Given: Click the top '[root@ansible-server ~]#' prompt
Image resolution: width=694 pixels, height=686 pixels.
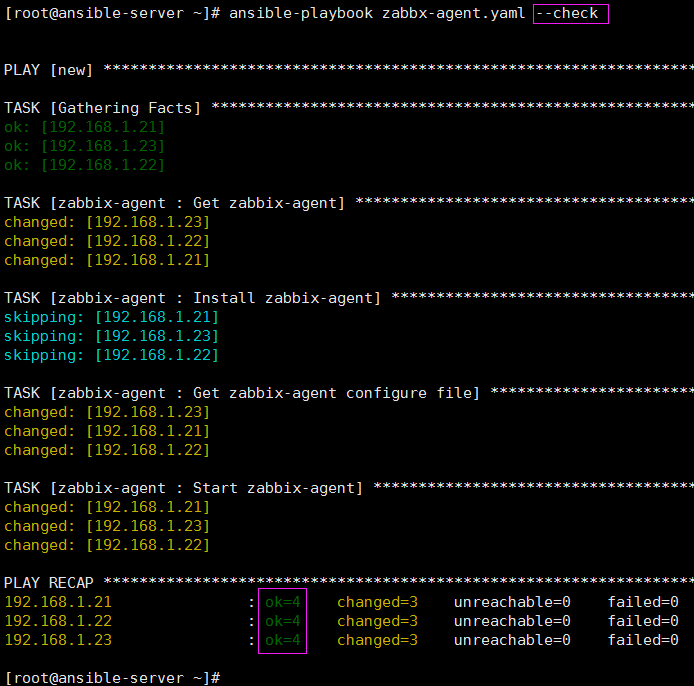Looking at the screenshot, I should pyautogui.click(x=112, y=14).
